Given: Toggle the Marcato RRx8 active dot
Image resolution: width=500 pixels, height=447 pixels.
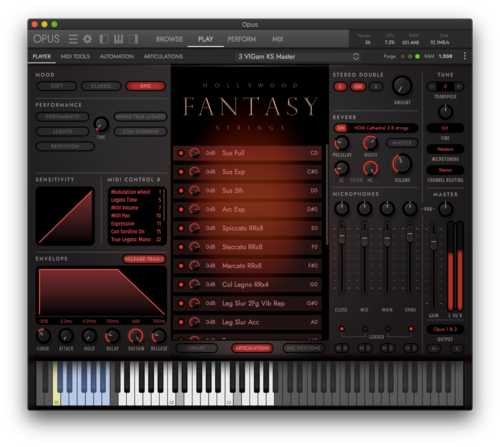Looking at the screenshot, I should 181,266.
